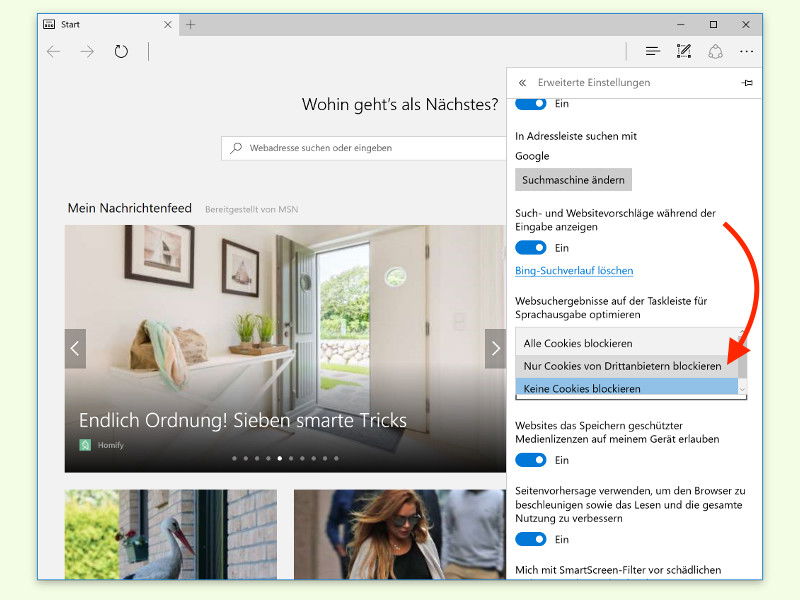The width and height of the screenshot is (800, 600).
Task: Go forward to next page
Action: click(x=87, y=52)
